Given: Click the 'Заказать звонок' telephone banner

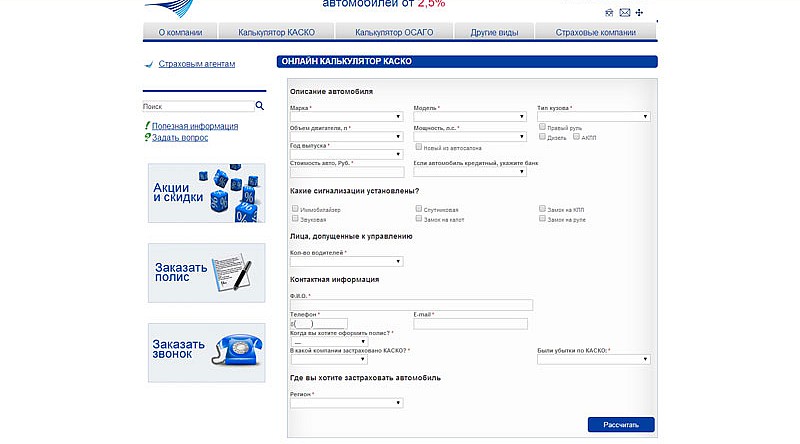Looking at the screenshot, I should coord(206,352).
